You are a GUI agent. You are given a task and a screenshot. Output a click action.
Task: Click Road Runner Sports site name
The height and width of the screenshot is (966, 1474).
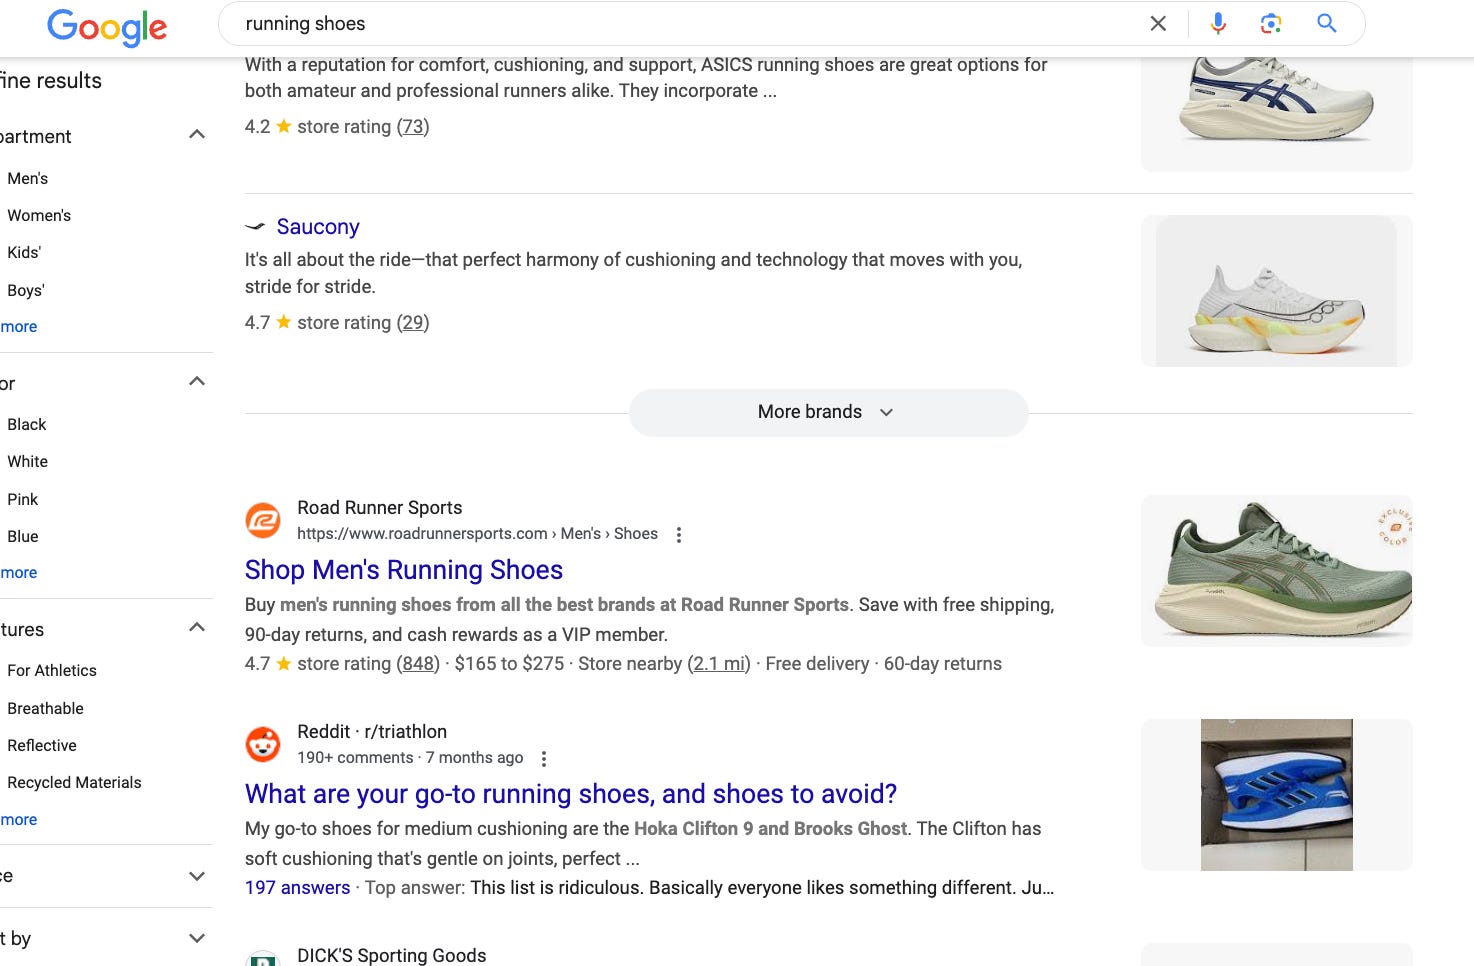pyautogui.click(x=380, y=508)
